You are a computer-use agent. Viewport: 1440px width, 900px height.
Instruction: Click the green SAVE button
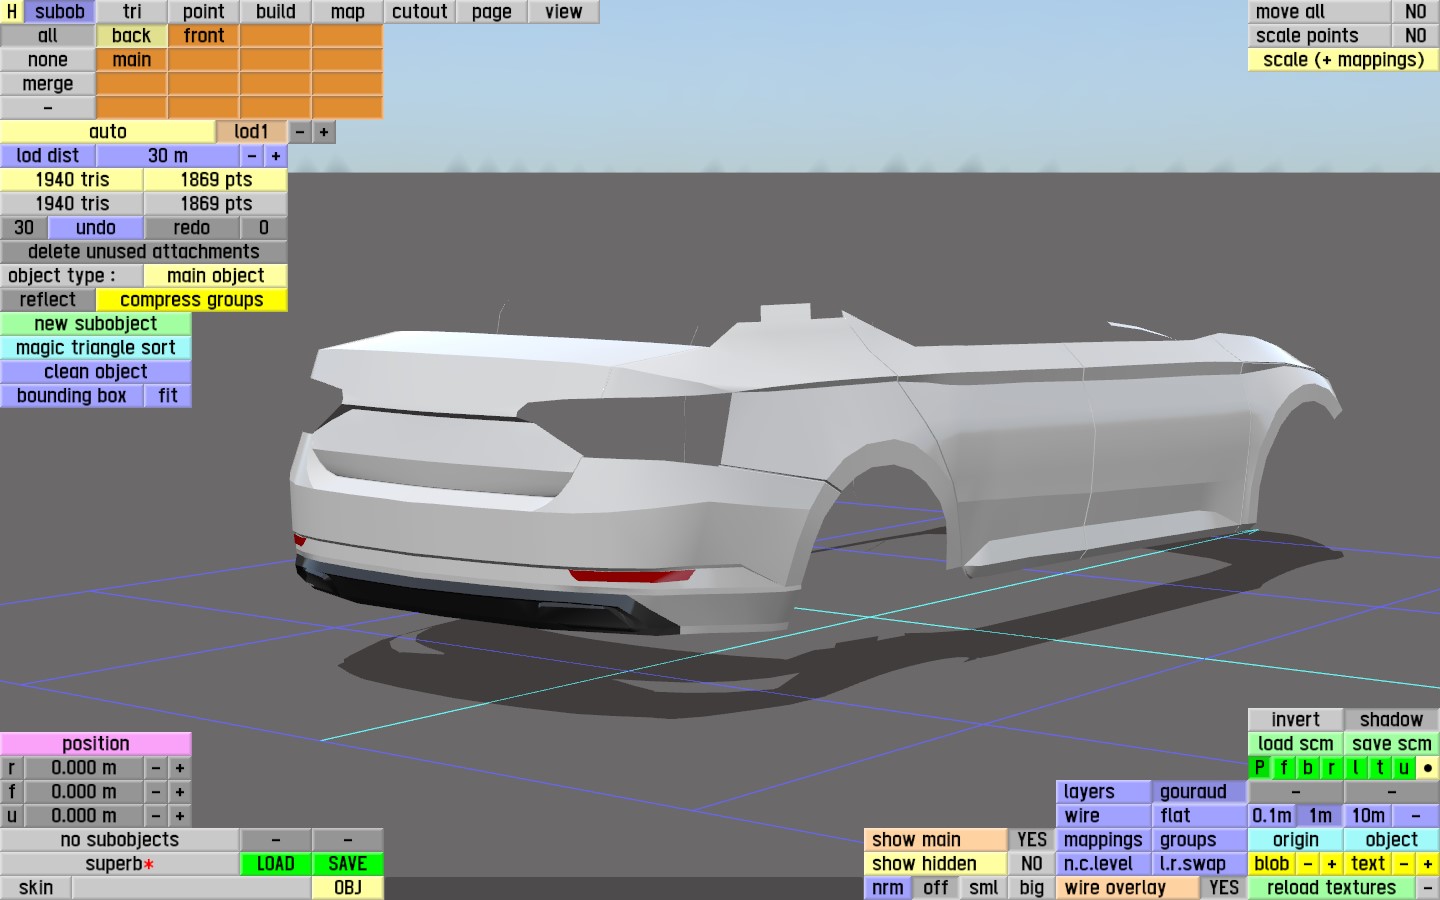point(348,864)
